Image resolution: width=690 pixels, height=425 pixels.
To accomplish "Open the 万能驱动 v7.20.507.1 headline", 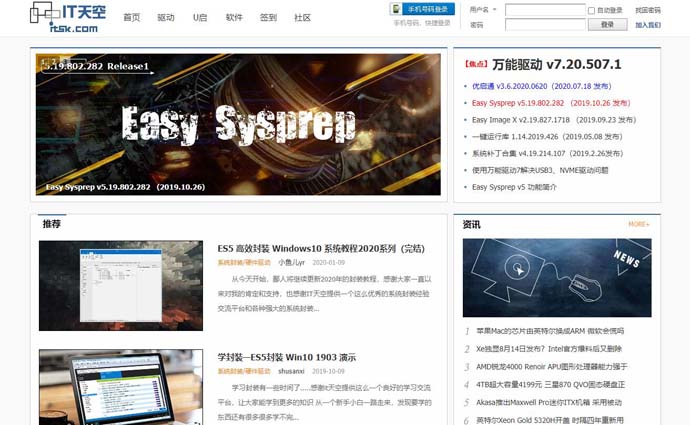I will point(557,65).
